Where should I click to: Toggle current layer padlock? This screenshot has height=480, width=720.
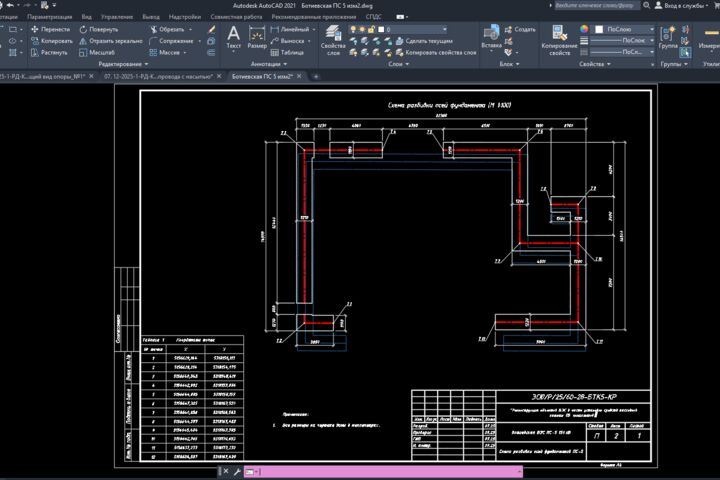coord(371,29)
